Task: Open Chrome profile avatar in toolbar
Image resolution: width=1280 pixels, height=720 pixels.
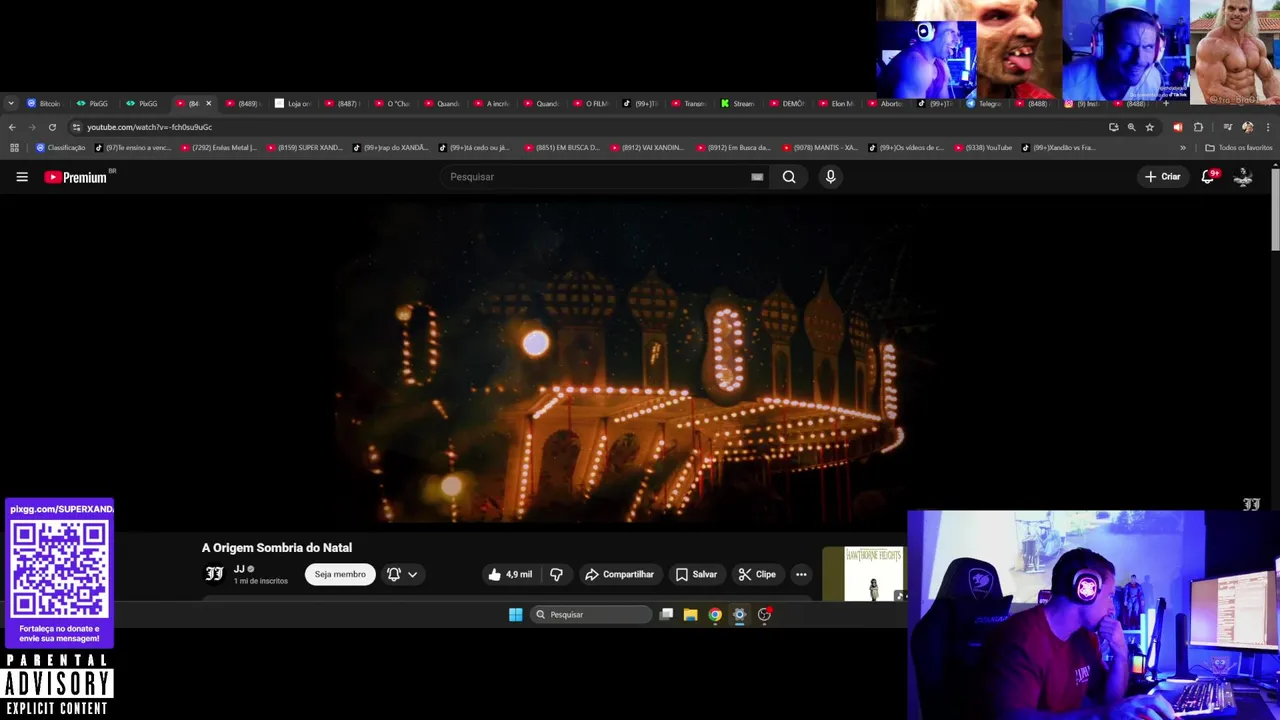Action: tap(1247, 127)
